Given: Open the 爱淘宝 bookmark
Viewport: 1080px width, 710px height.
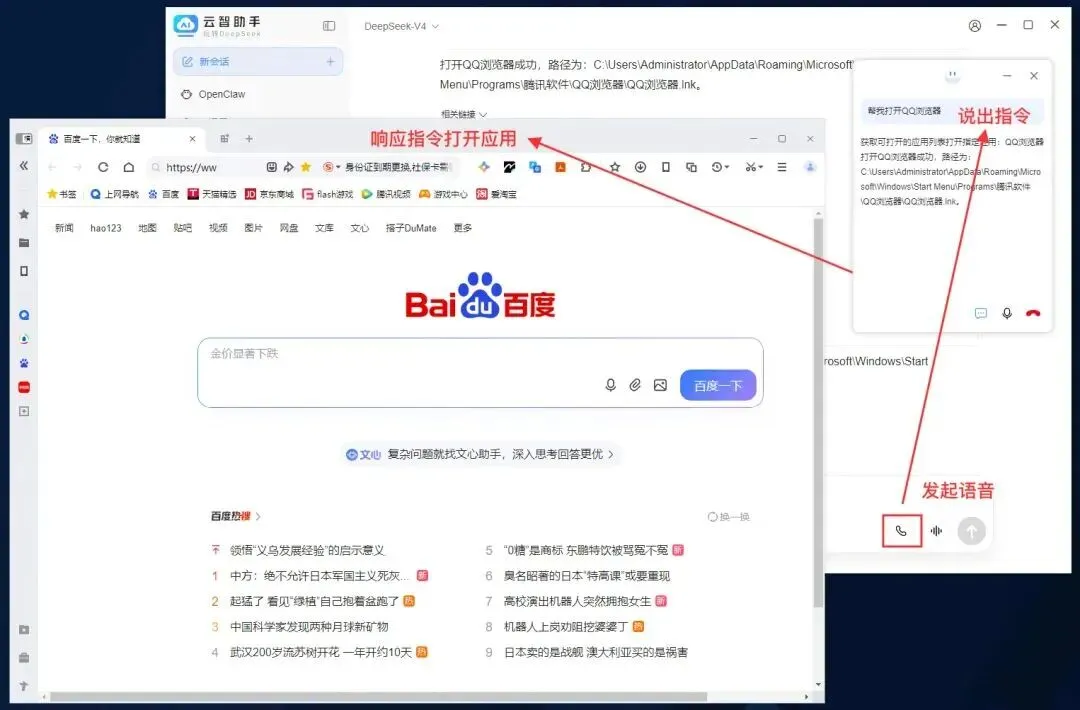Looking at the screenshot, I should point(497,194).
